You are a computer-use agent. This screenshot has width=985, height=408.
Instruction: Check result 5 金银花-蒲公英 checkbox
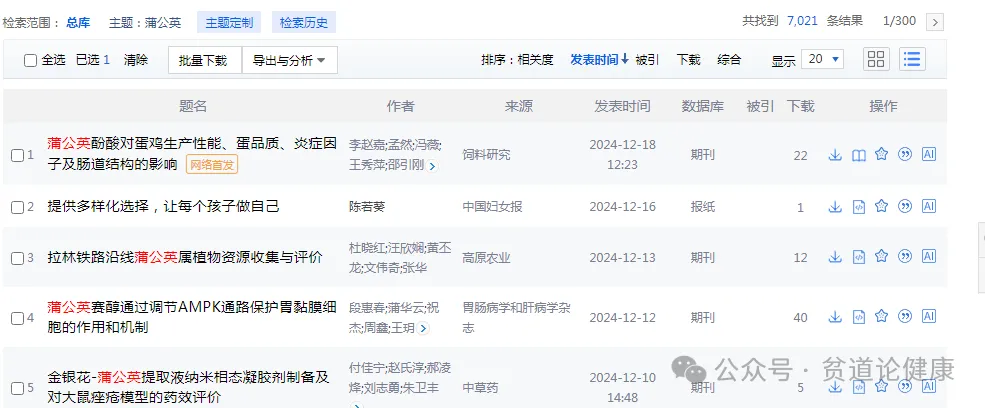[x=18, y=388]
